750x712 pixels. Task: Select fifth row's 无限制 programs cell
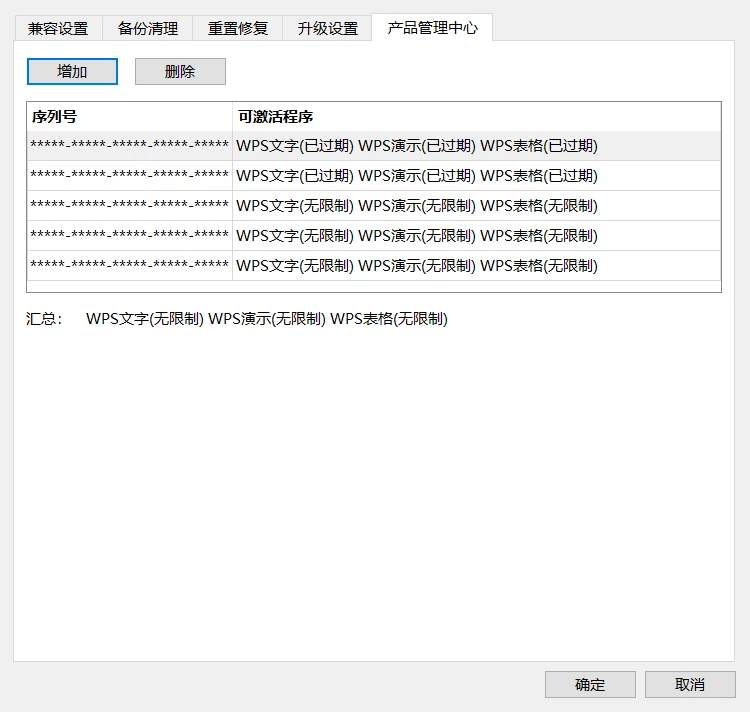click(x=476, y=265)
